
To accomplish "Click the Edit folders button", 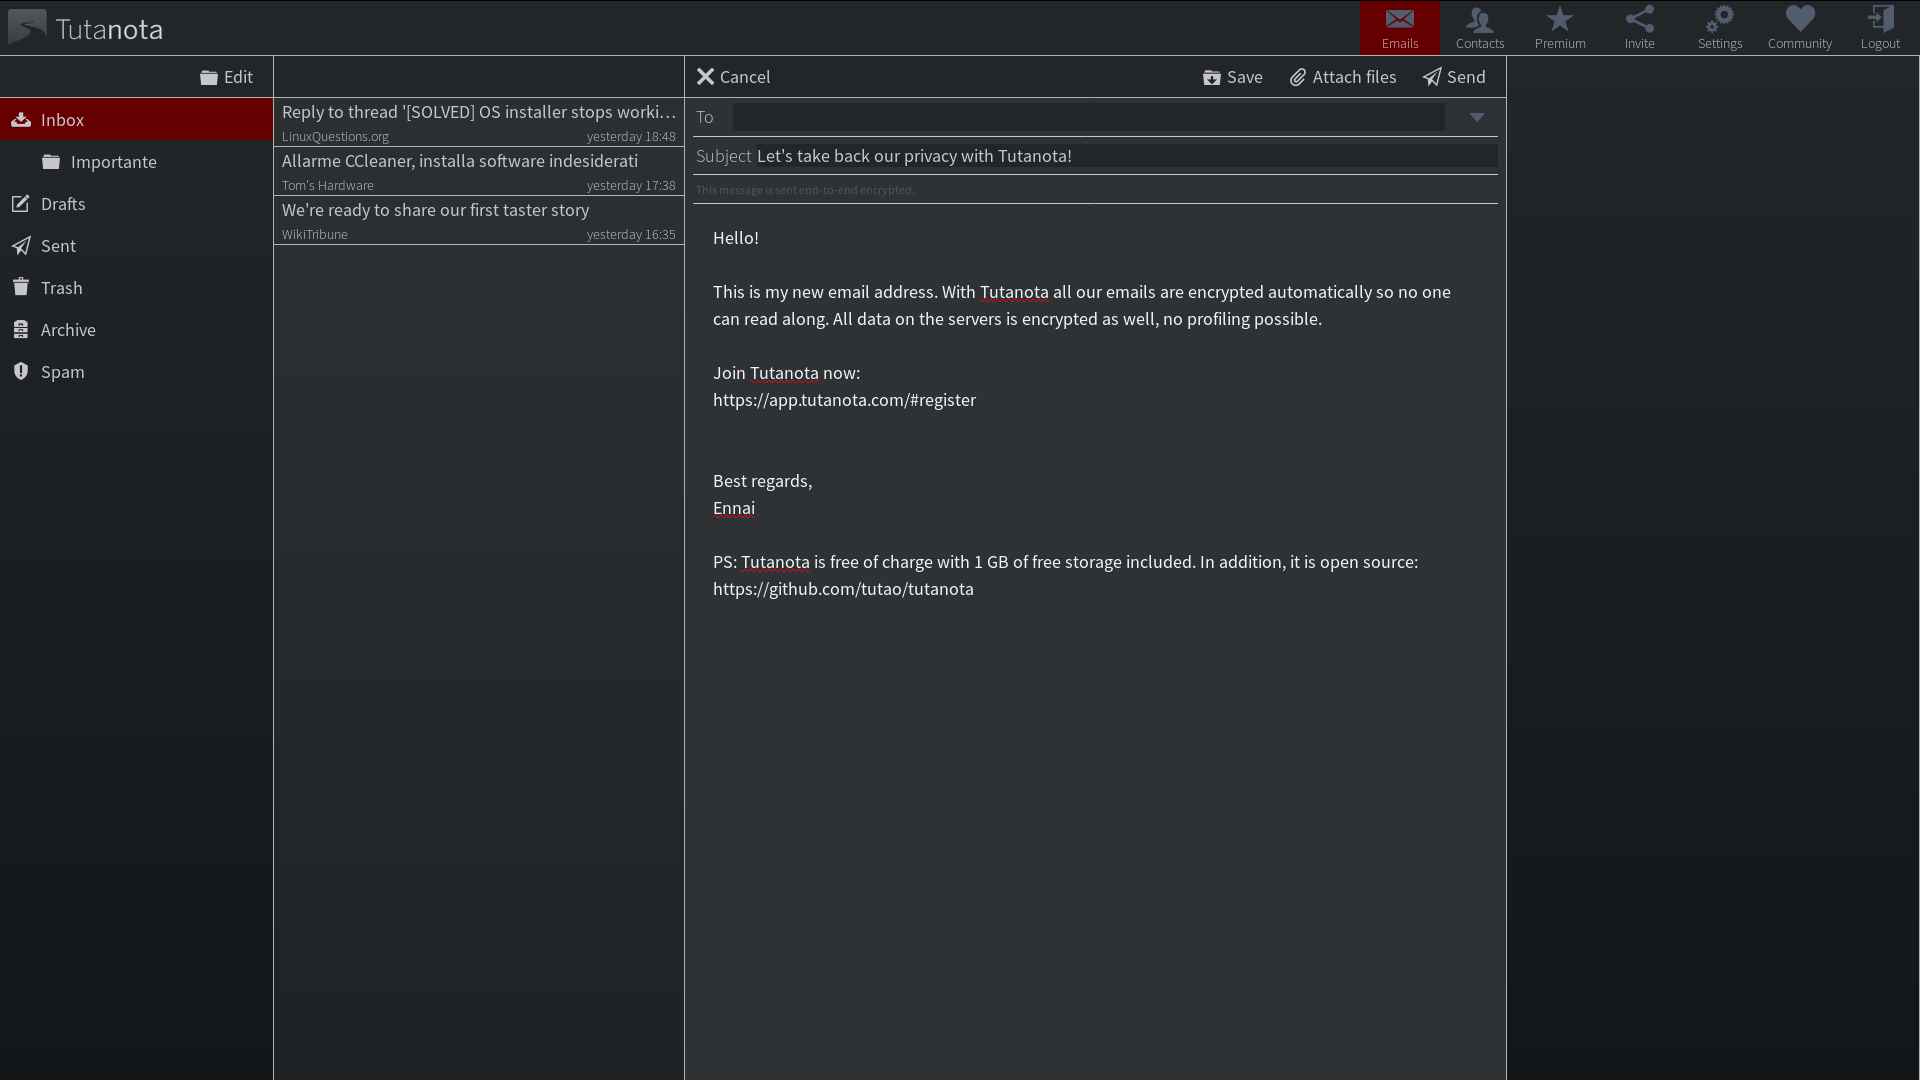I will coord(226,77).
